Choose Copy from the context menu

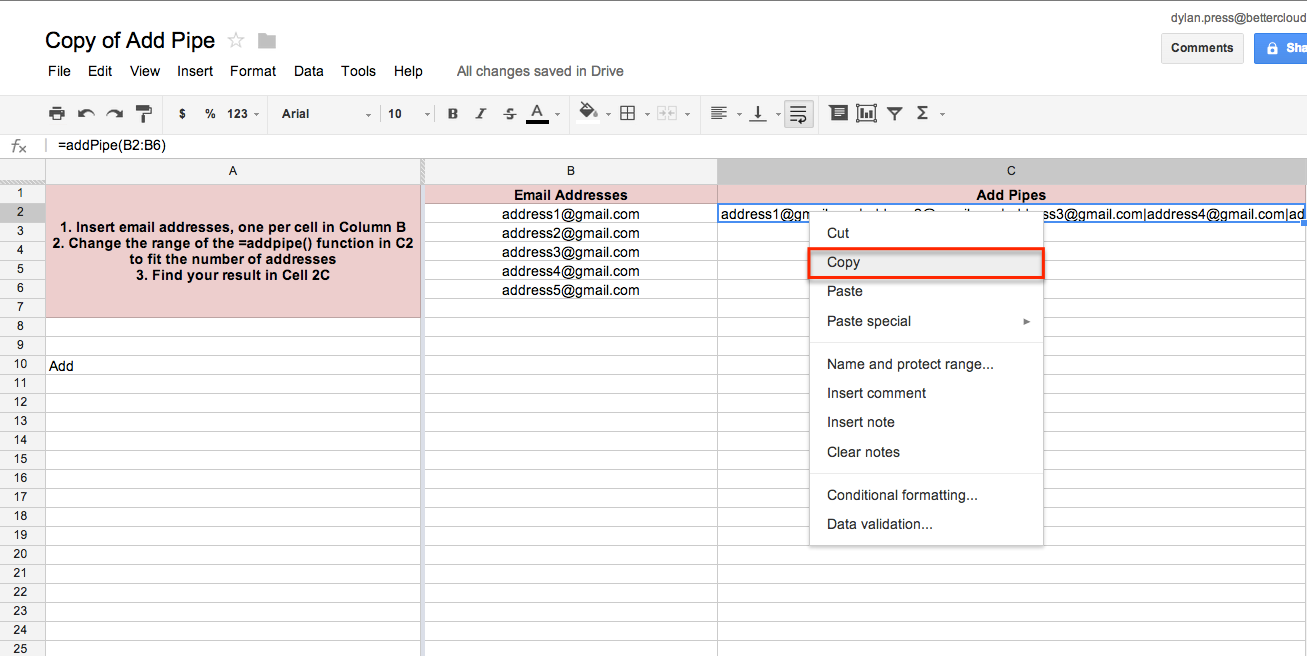(x=926, y=262)
